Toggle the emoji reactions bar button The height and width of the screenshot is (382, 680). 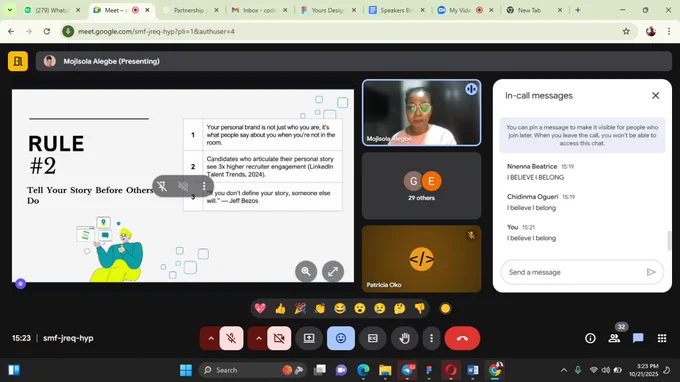[341, 338]
